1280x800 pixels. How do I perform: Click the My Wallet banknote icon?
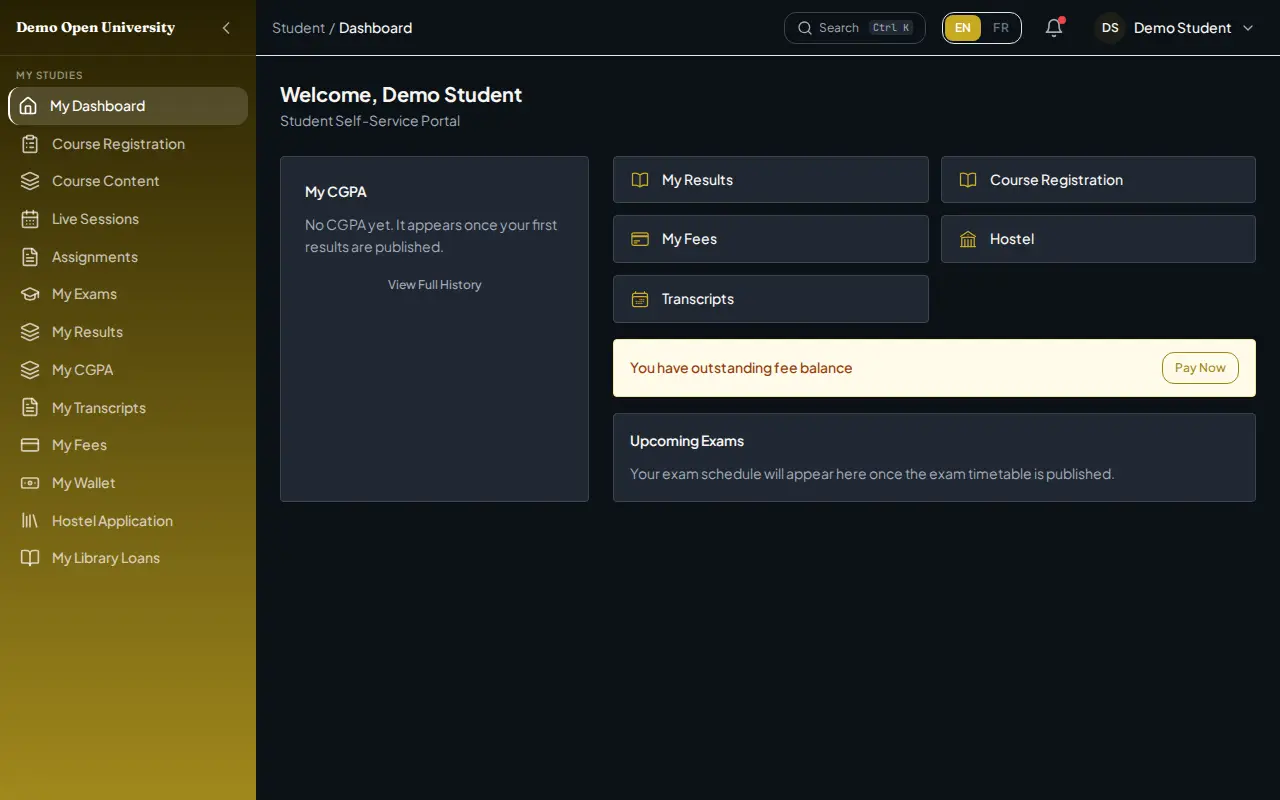click(30, 483)
